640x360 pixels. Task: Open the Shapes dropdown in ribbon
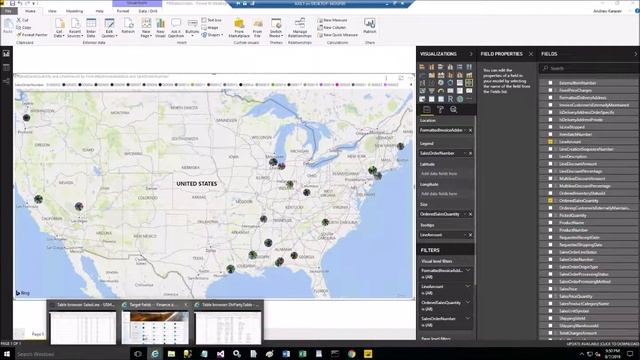coord(212,35)
